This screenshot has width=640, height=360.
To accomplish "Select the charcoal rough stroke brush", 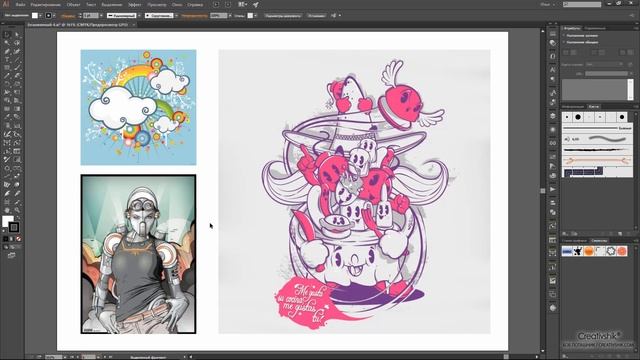I will click(x=597, y=150).
